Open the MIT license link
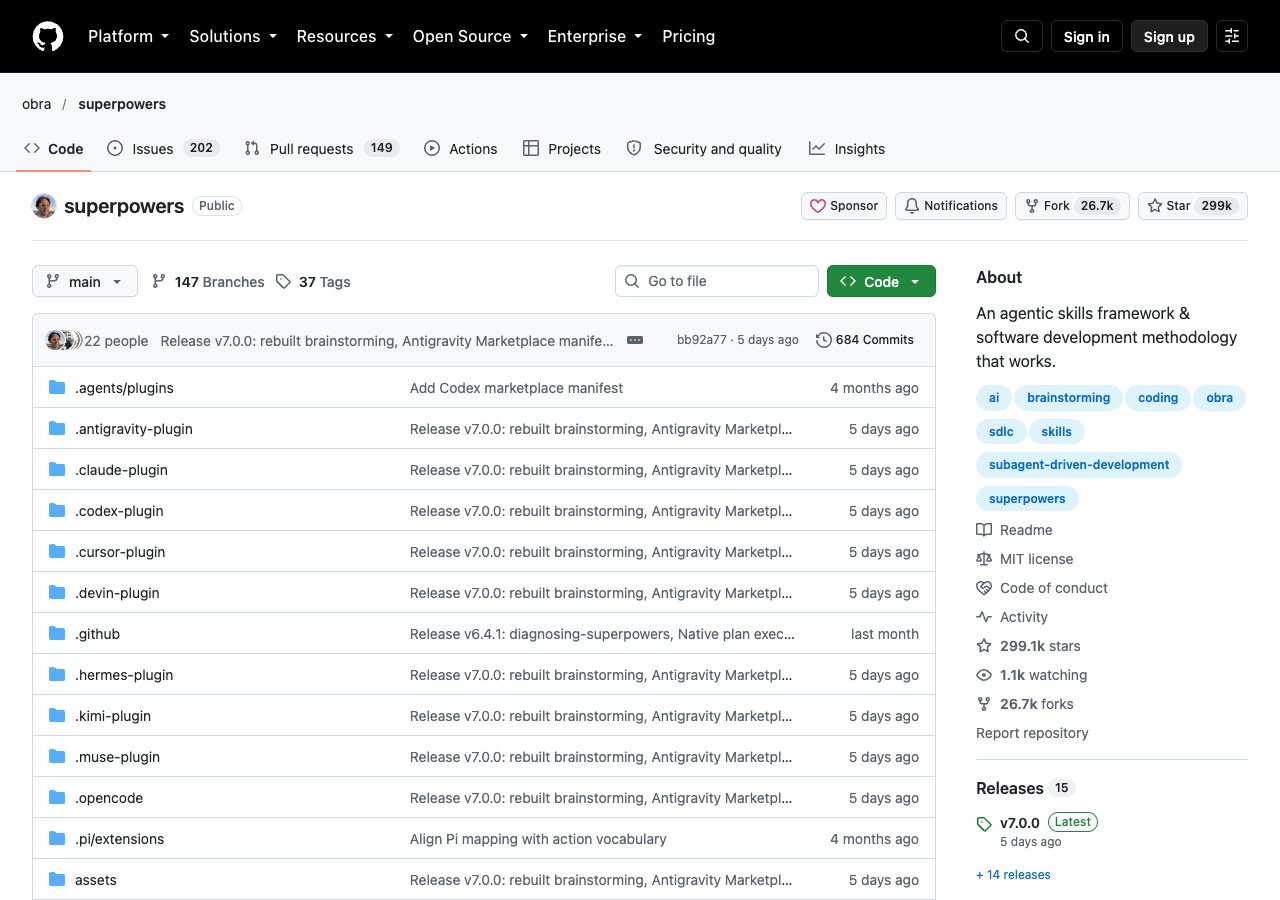Viewport: 1280px width, 900px height. (x=1025, y=559)
